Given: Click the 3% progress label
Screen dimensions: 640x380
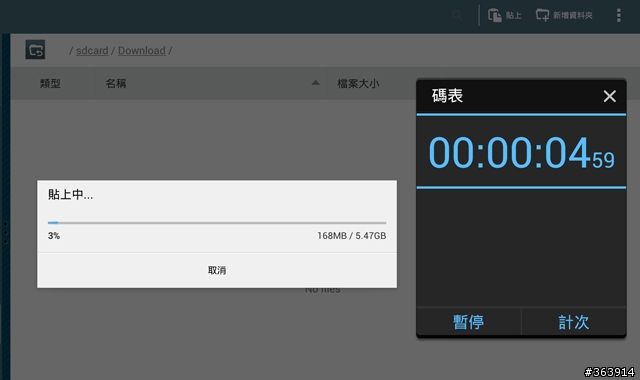Looking at the screenshot, I should tap(54, 236).
